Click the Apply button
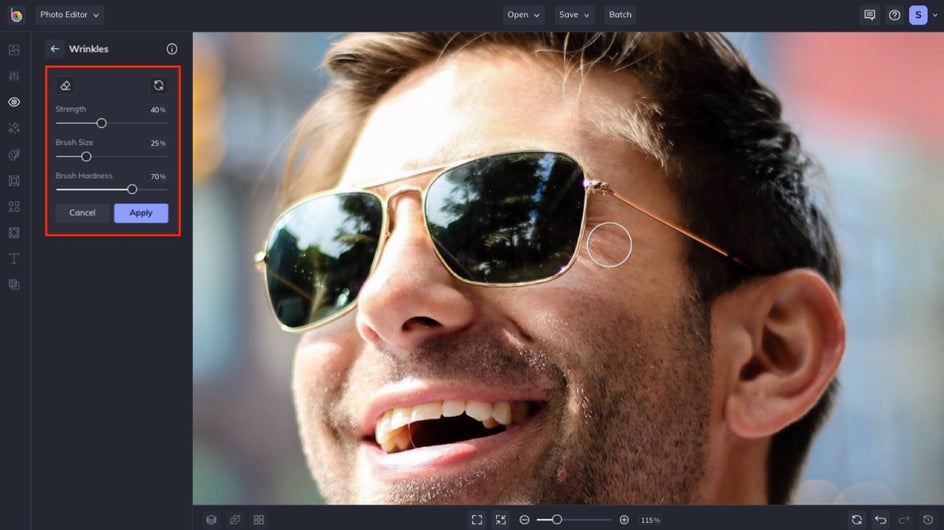The width and height of the screenshot is (944, 530). pos(141,213)
